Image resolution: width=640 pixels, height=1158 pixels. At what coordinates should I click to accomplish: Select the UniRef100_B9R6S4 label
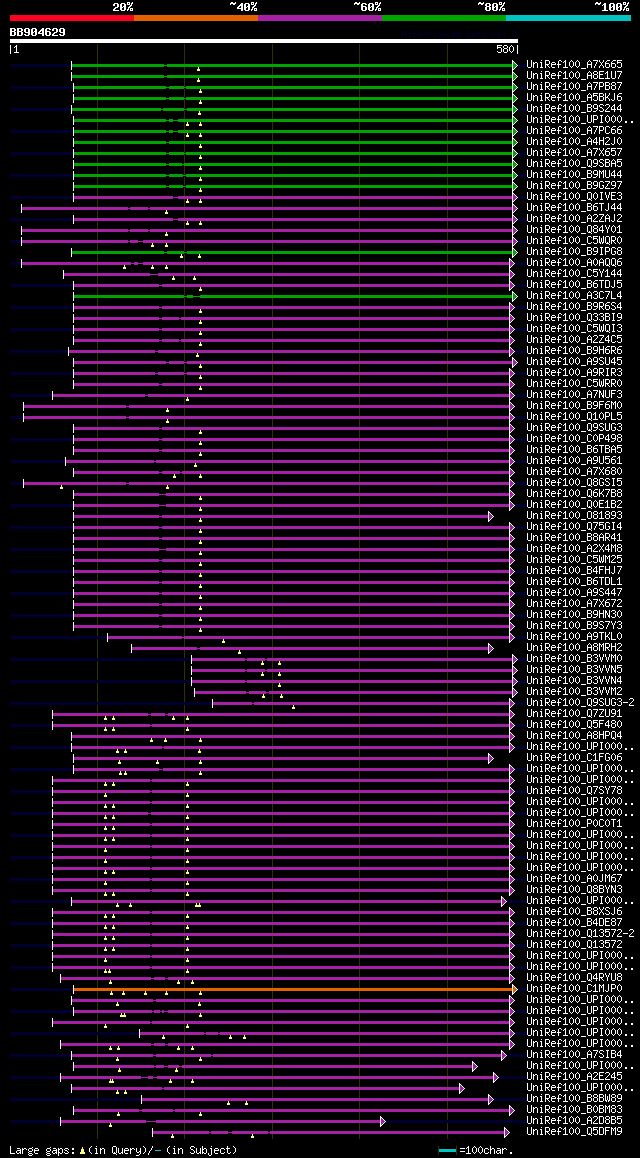[x=574, y=306]
